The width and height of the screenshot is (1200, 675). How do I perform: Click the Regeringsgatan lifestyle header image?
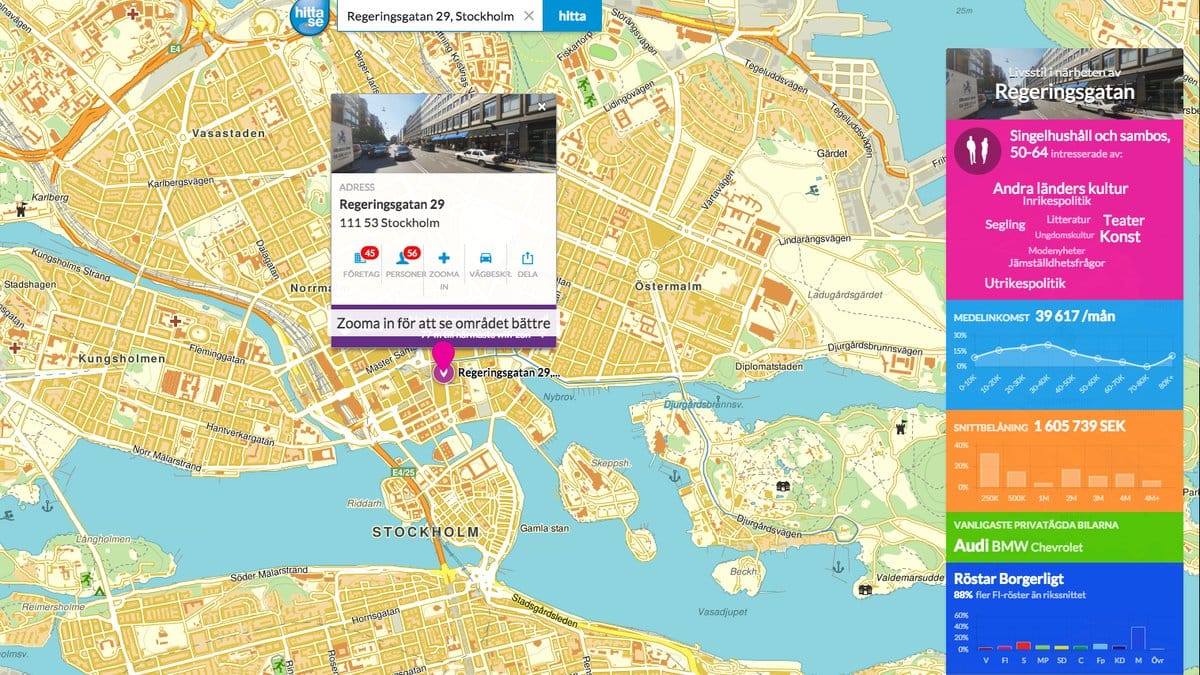click(x=1064, y=85)
